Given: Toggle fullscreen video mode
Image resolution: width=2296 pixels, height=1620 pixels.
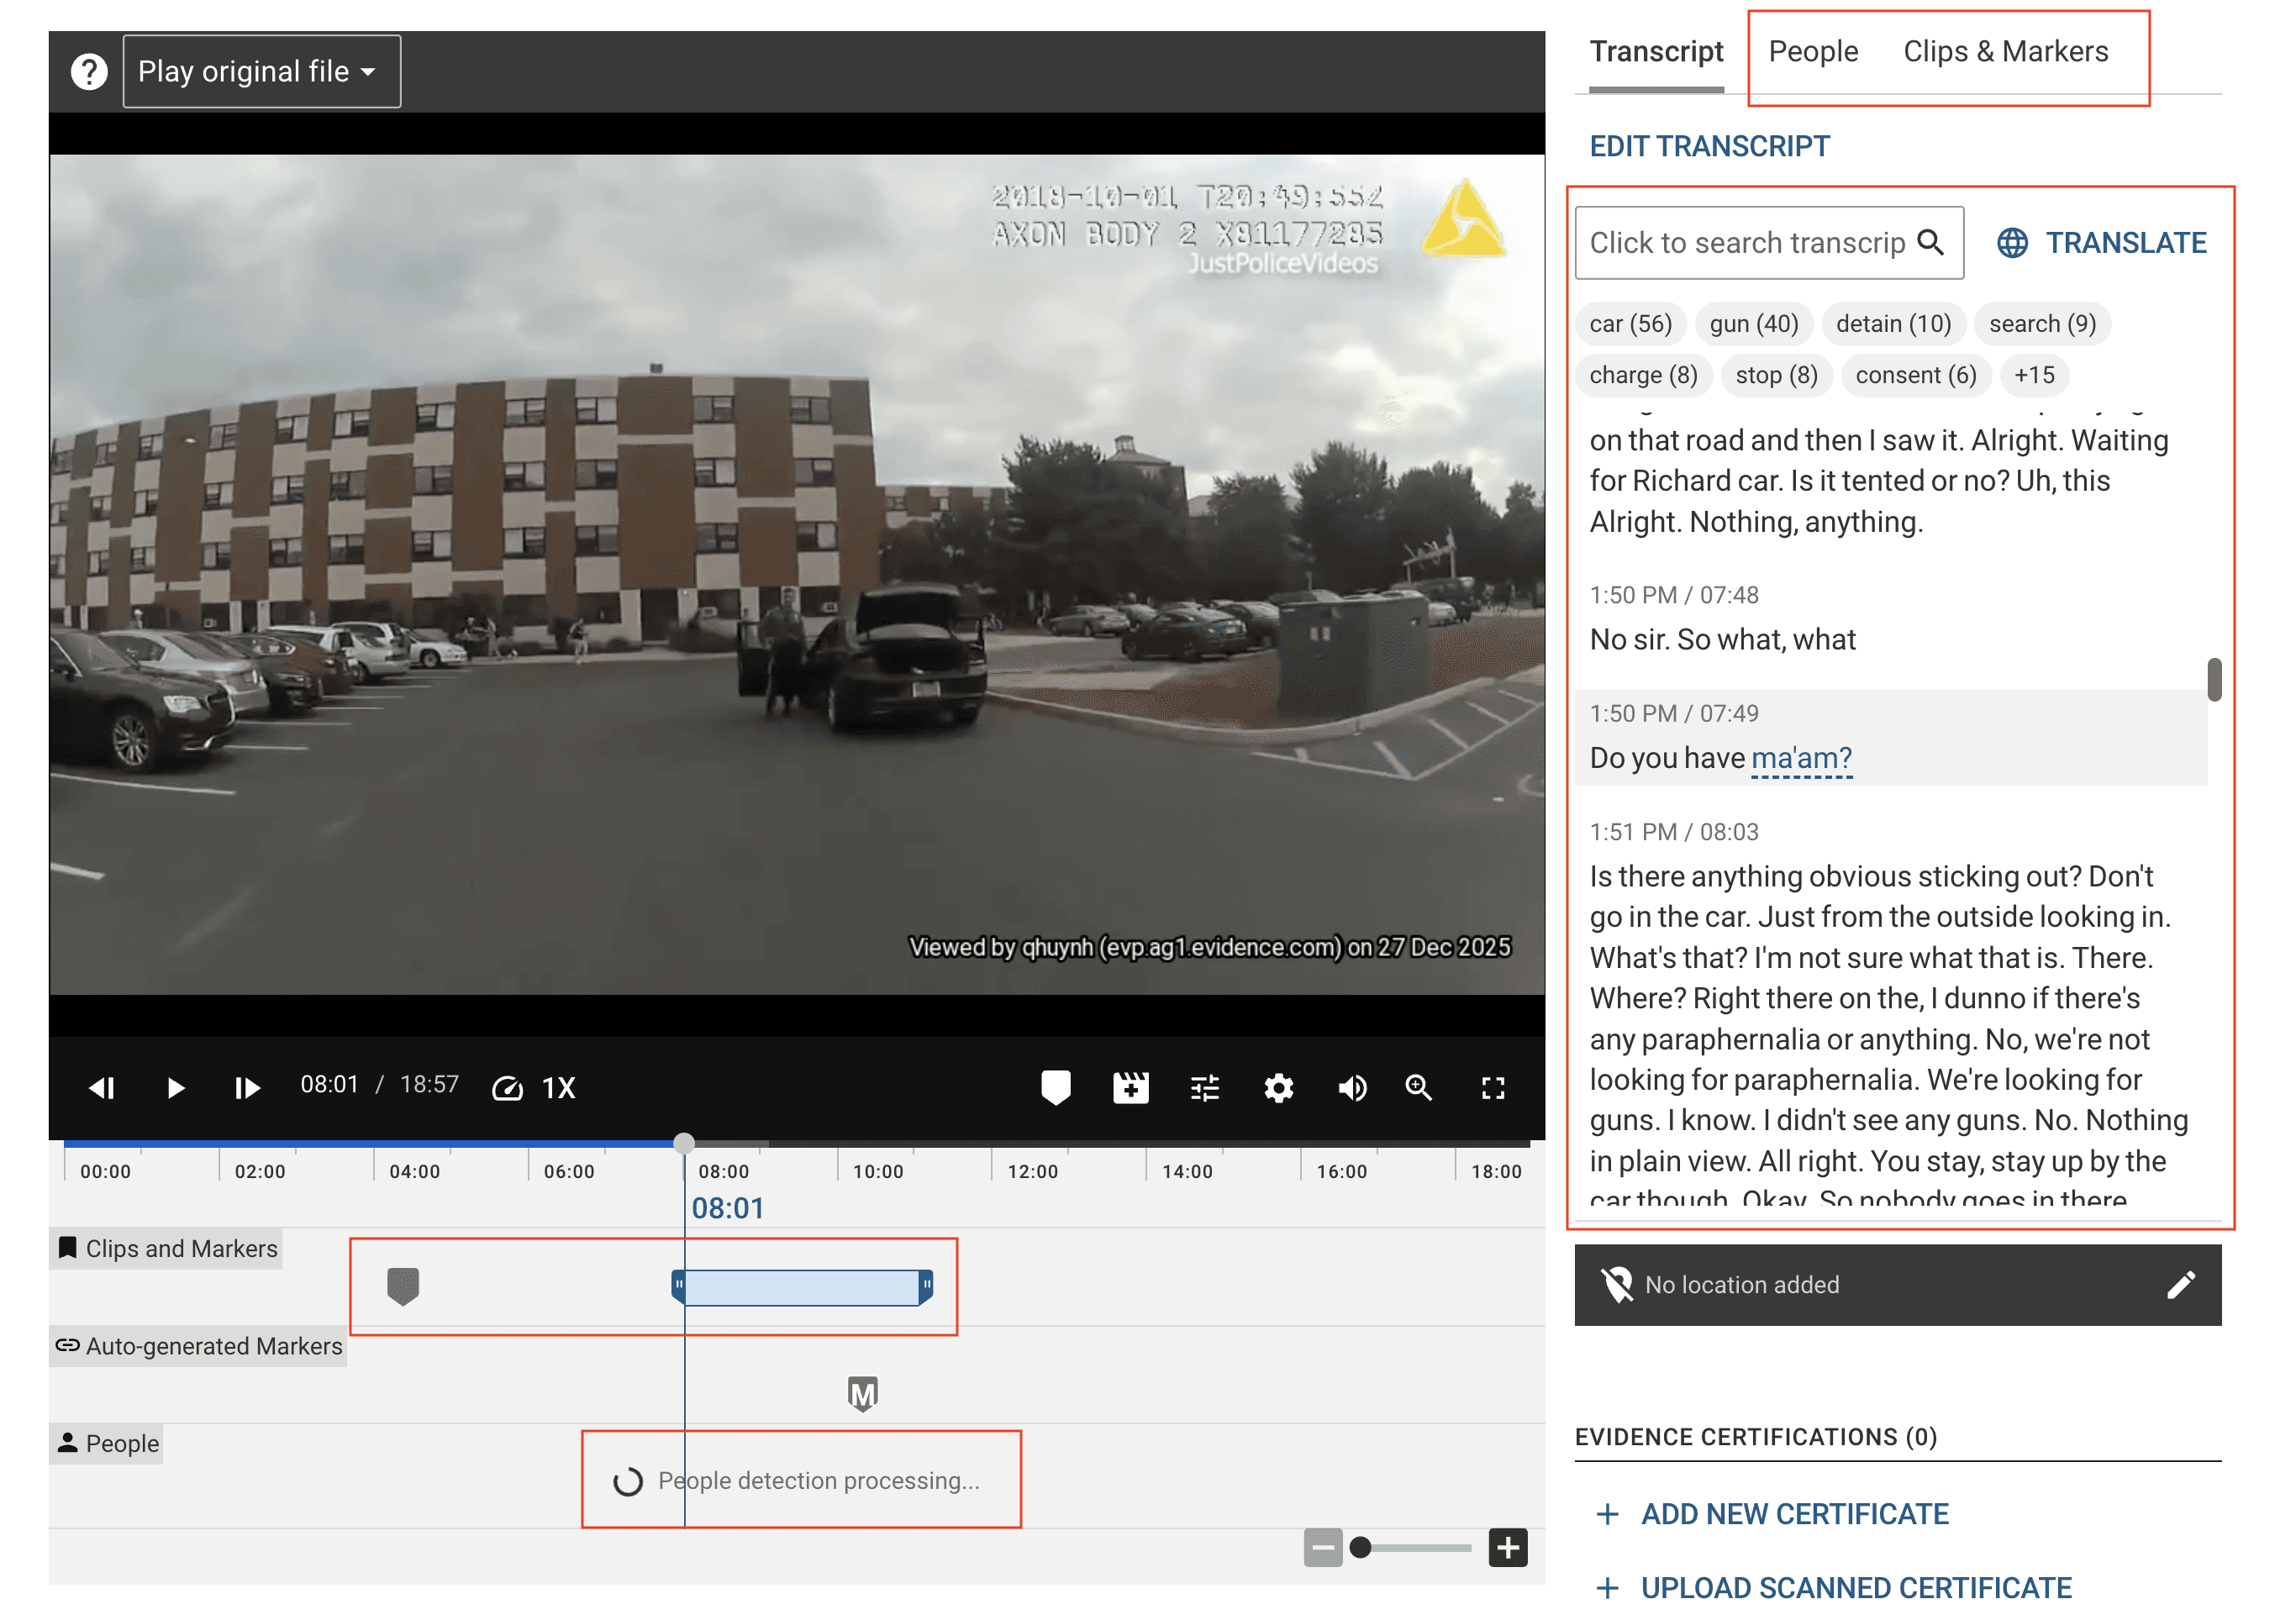Looking at the screenshot, I should tap(1492, 1087).
